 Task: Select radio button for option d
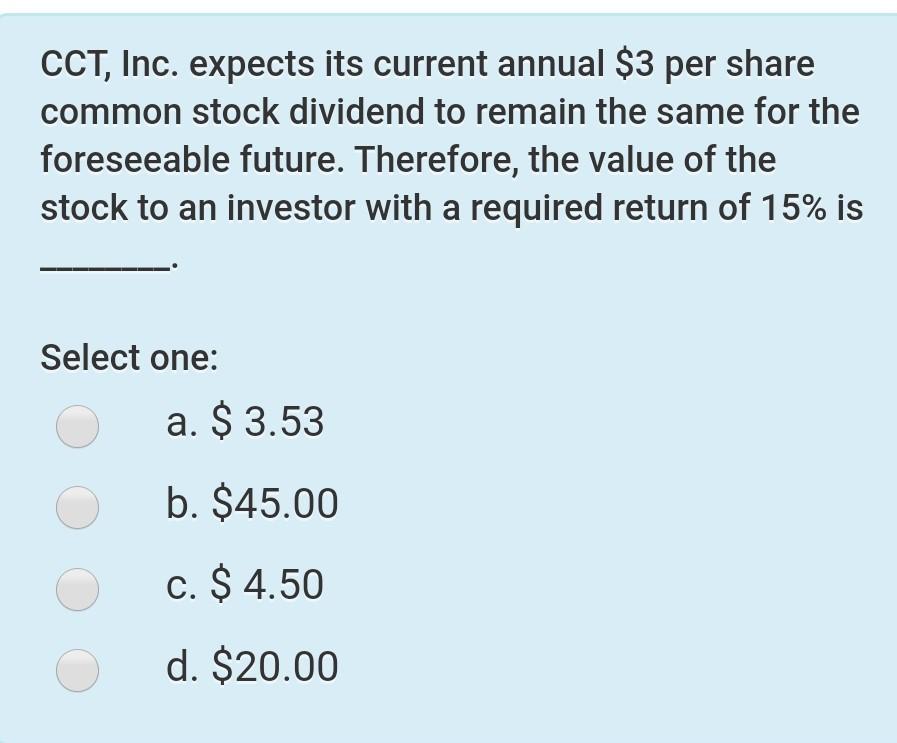coord(77,667)
